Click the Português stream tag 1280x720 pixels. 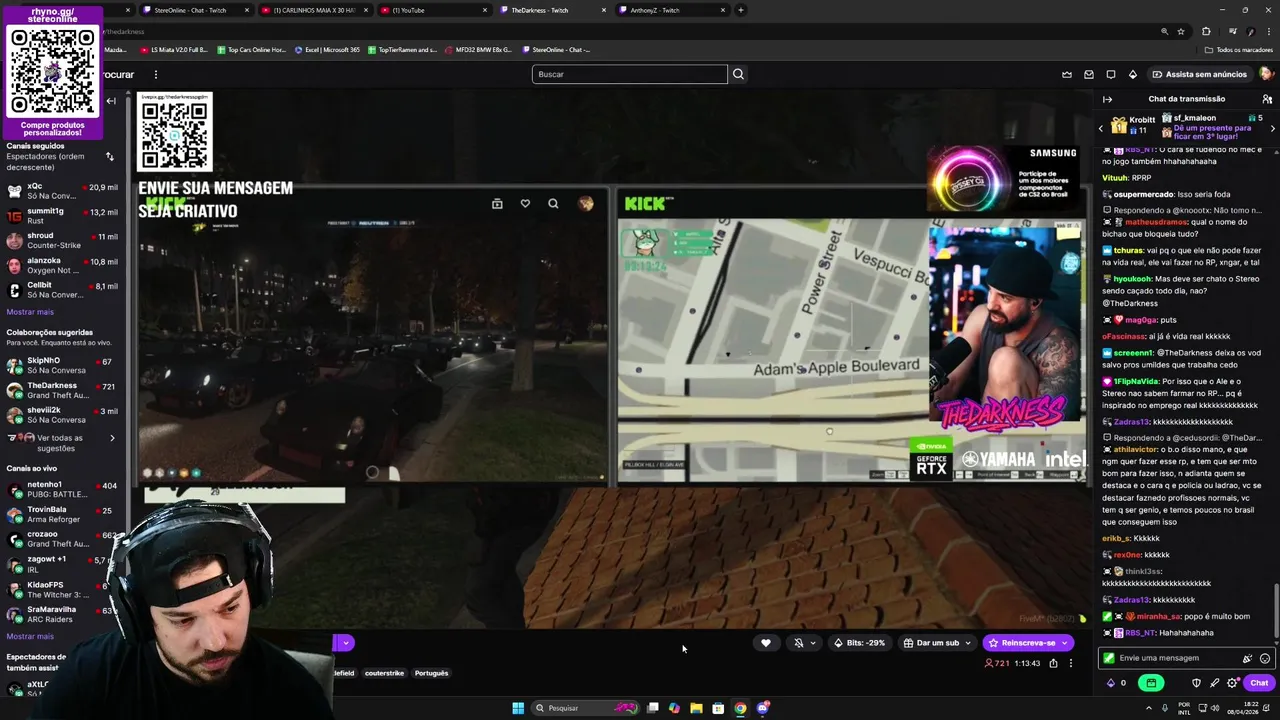click(431, 673)
